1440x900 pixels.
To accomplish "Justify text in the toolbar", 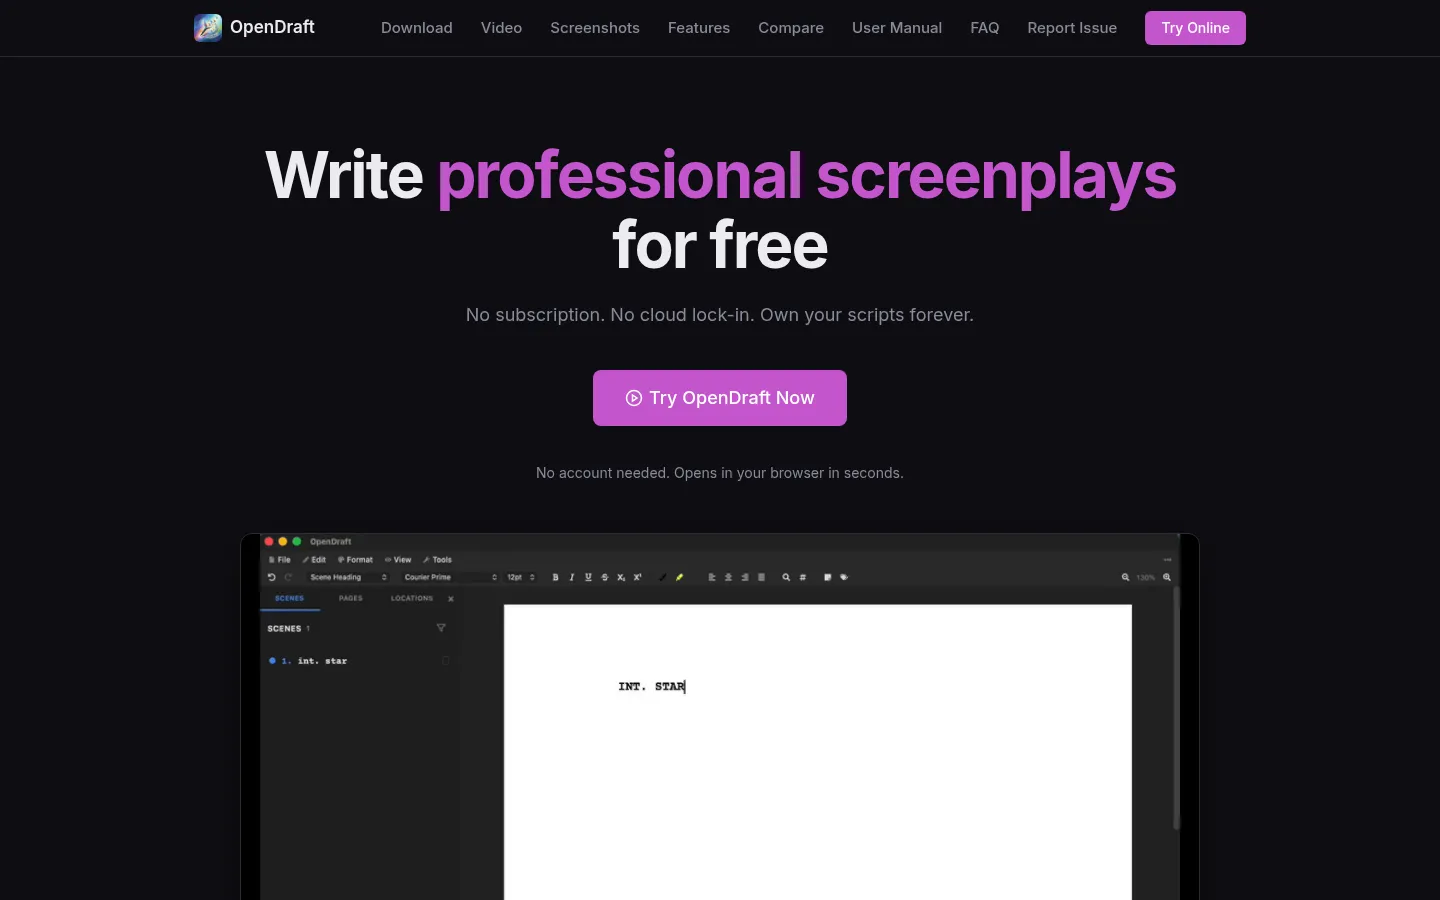I will [x=761, y=577].
